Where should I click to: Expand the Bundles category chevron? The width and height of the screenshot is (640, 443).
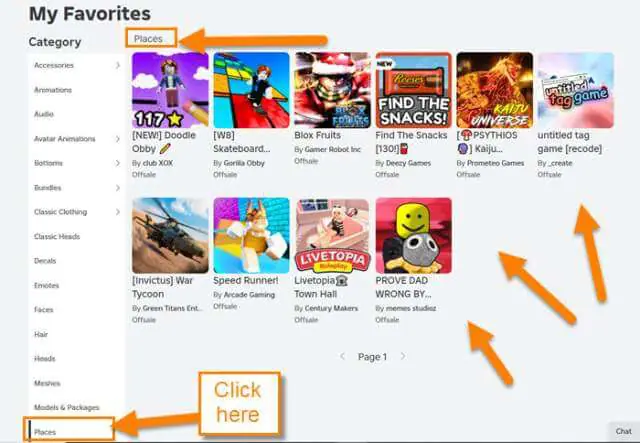click(x=118, y=188)
